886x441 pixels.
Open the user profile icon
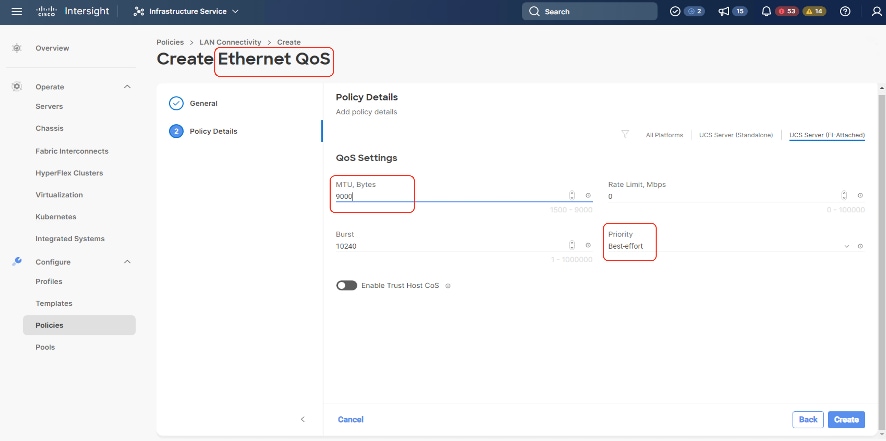[x=877, y=11]
